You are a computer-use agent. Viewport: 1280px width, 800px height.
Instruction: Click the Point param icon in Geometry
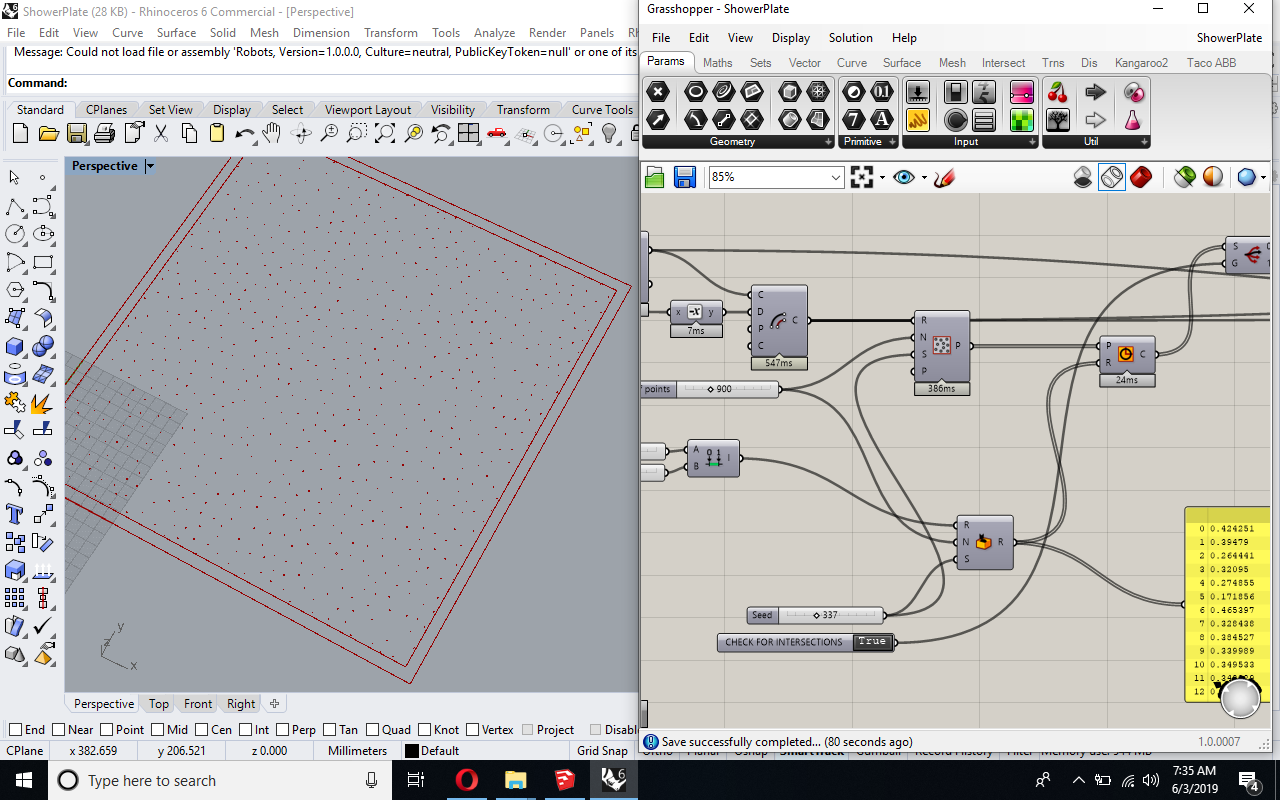(657, 92)
